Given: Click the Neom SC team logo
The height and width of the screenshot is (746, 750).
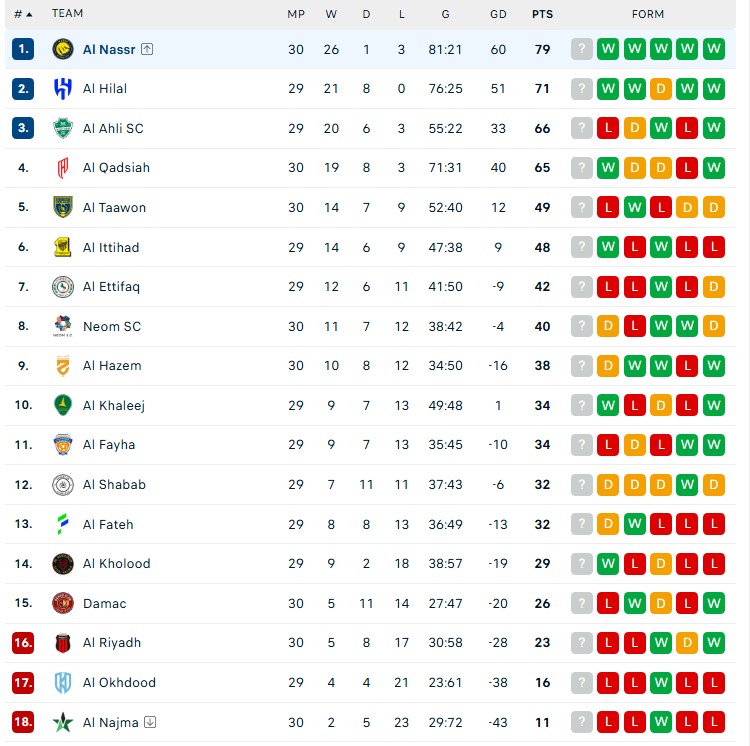Looking at the screenshot, I should (63, 326).
